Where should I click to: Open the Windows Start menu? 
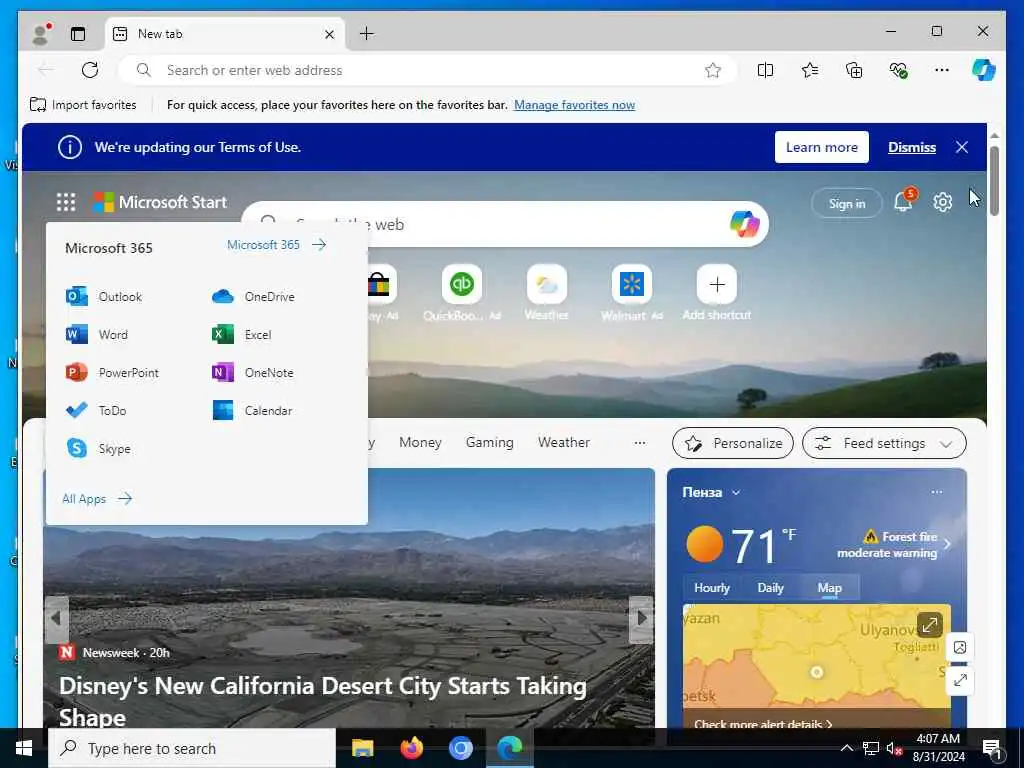tap(24, 748)
